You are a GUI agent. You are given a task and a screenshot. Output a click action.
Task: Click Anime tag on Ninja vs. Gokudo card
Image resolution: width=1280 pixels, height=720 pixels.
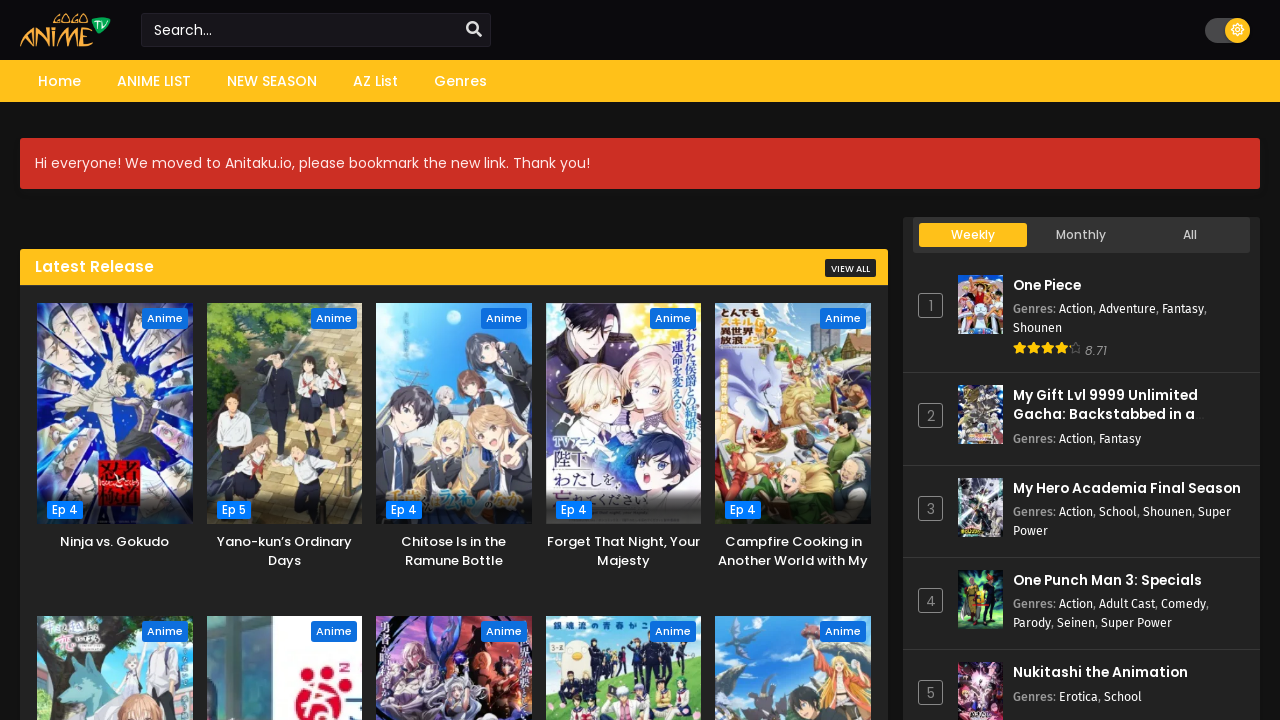pyautogui.click(x=165, y=318)
